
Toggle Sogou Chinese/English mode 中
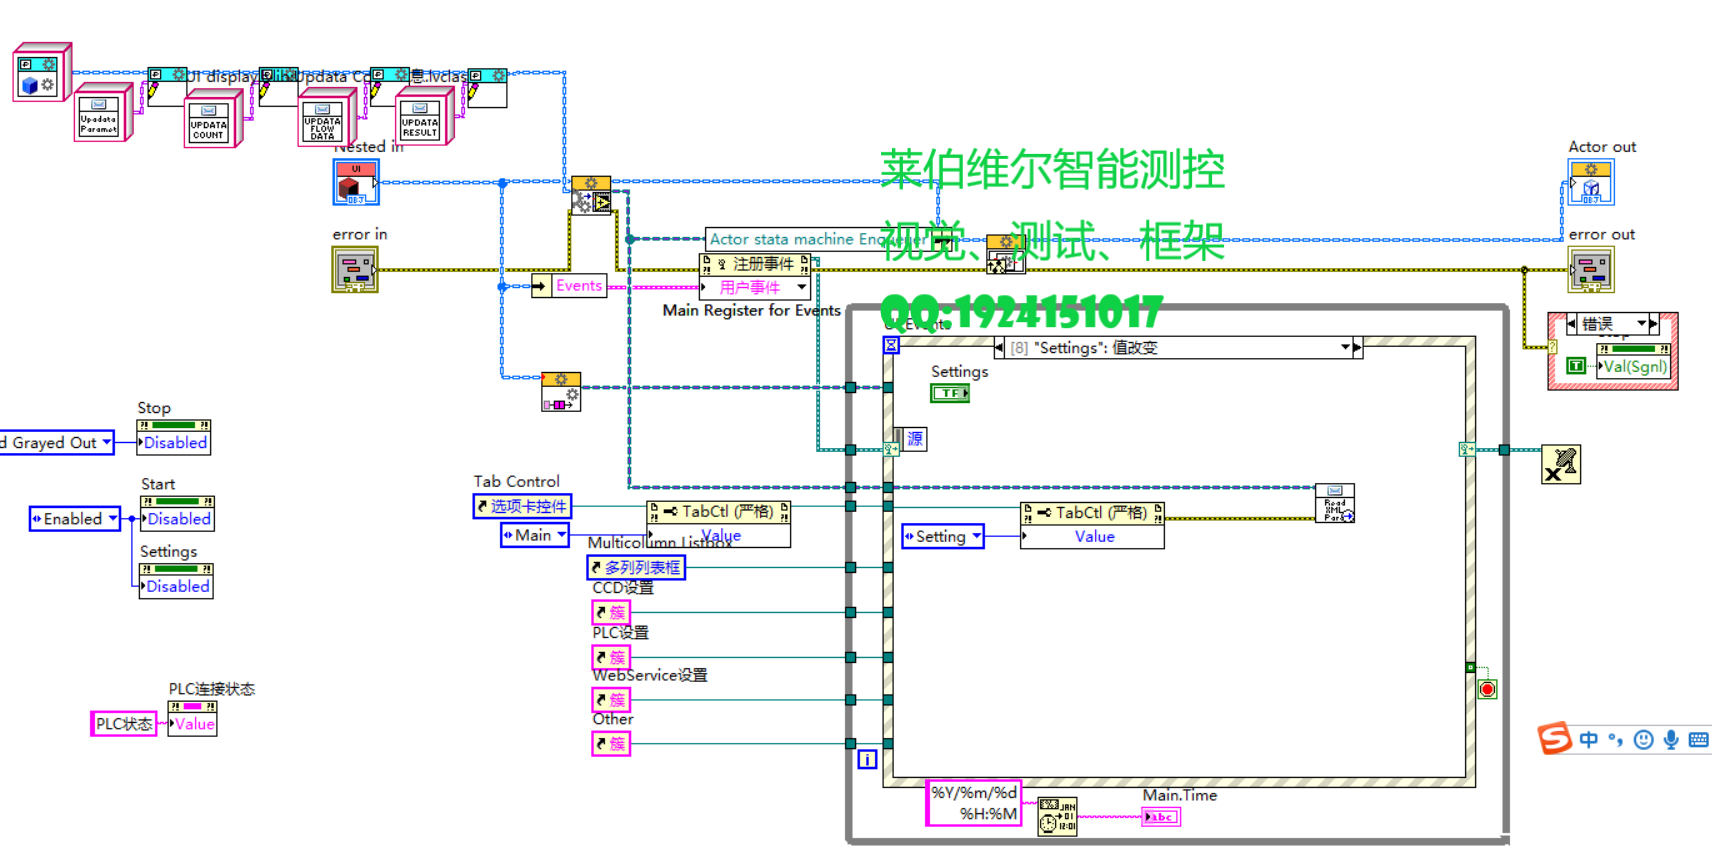[1589, 740]
